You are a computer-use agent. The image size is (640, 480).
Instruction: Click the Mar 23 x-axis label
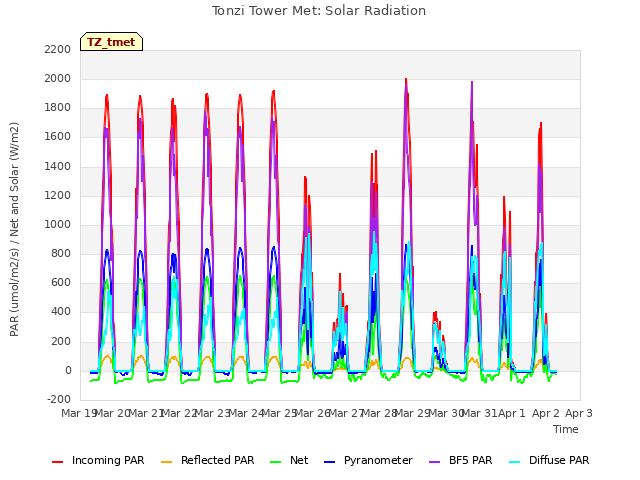[212, 413]
